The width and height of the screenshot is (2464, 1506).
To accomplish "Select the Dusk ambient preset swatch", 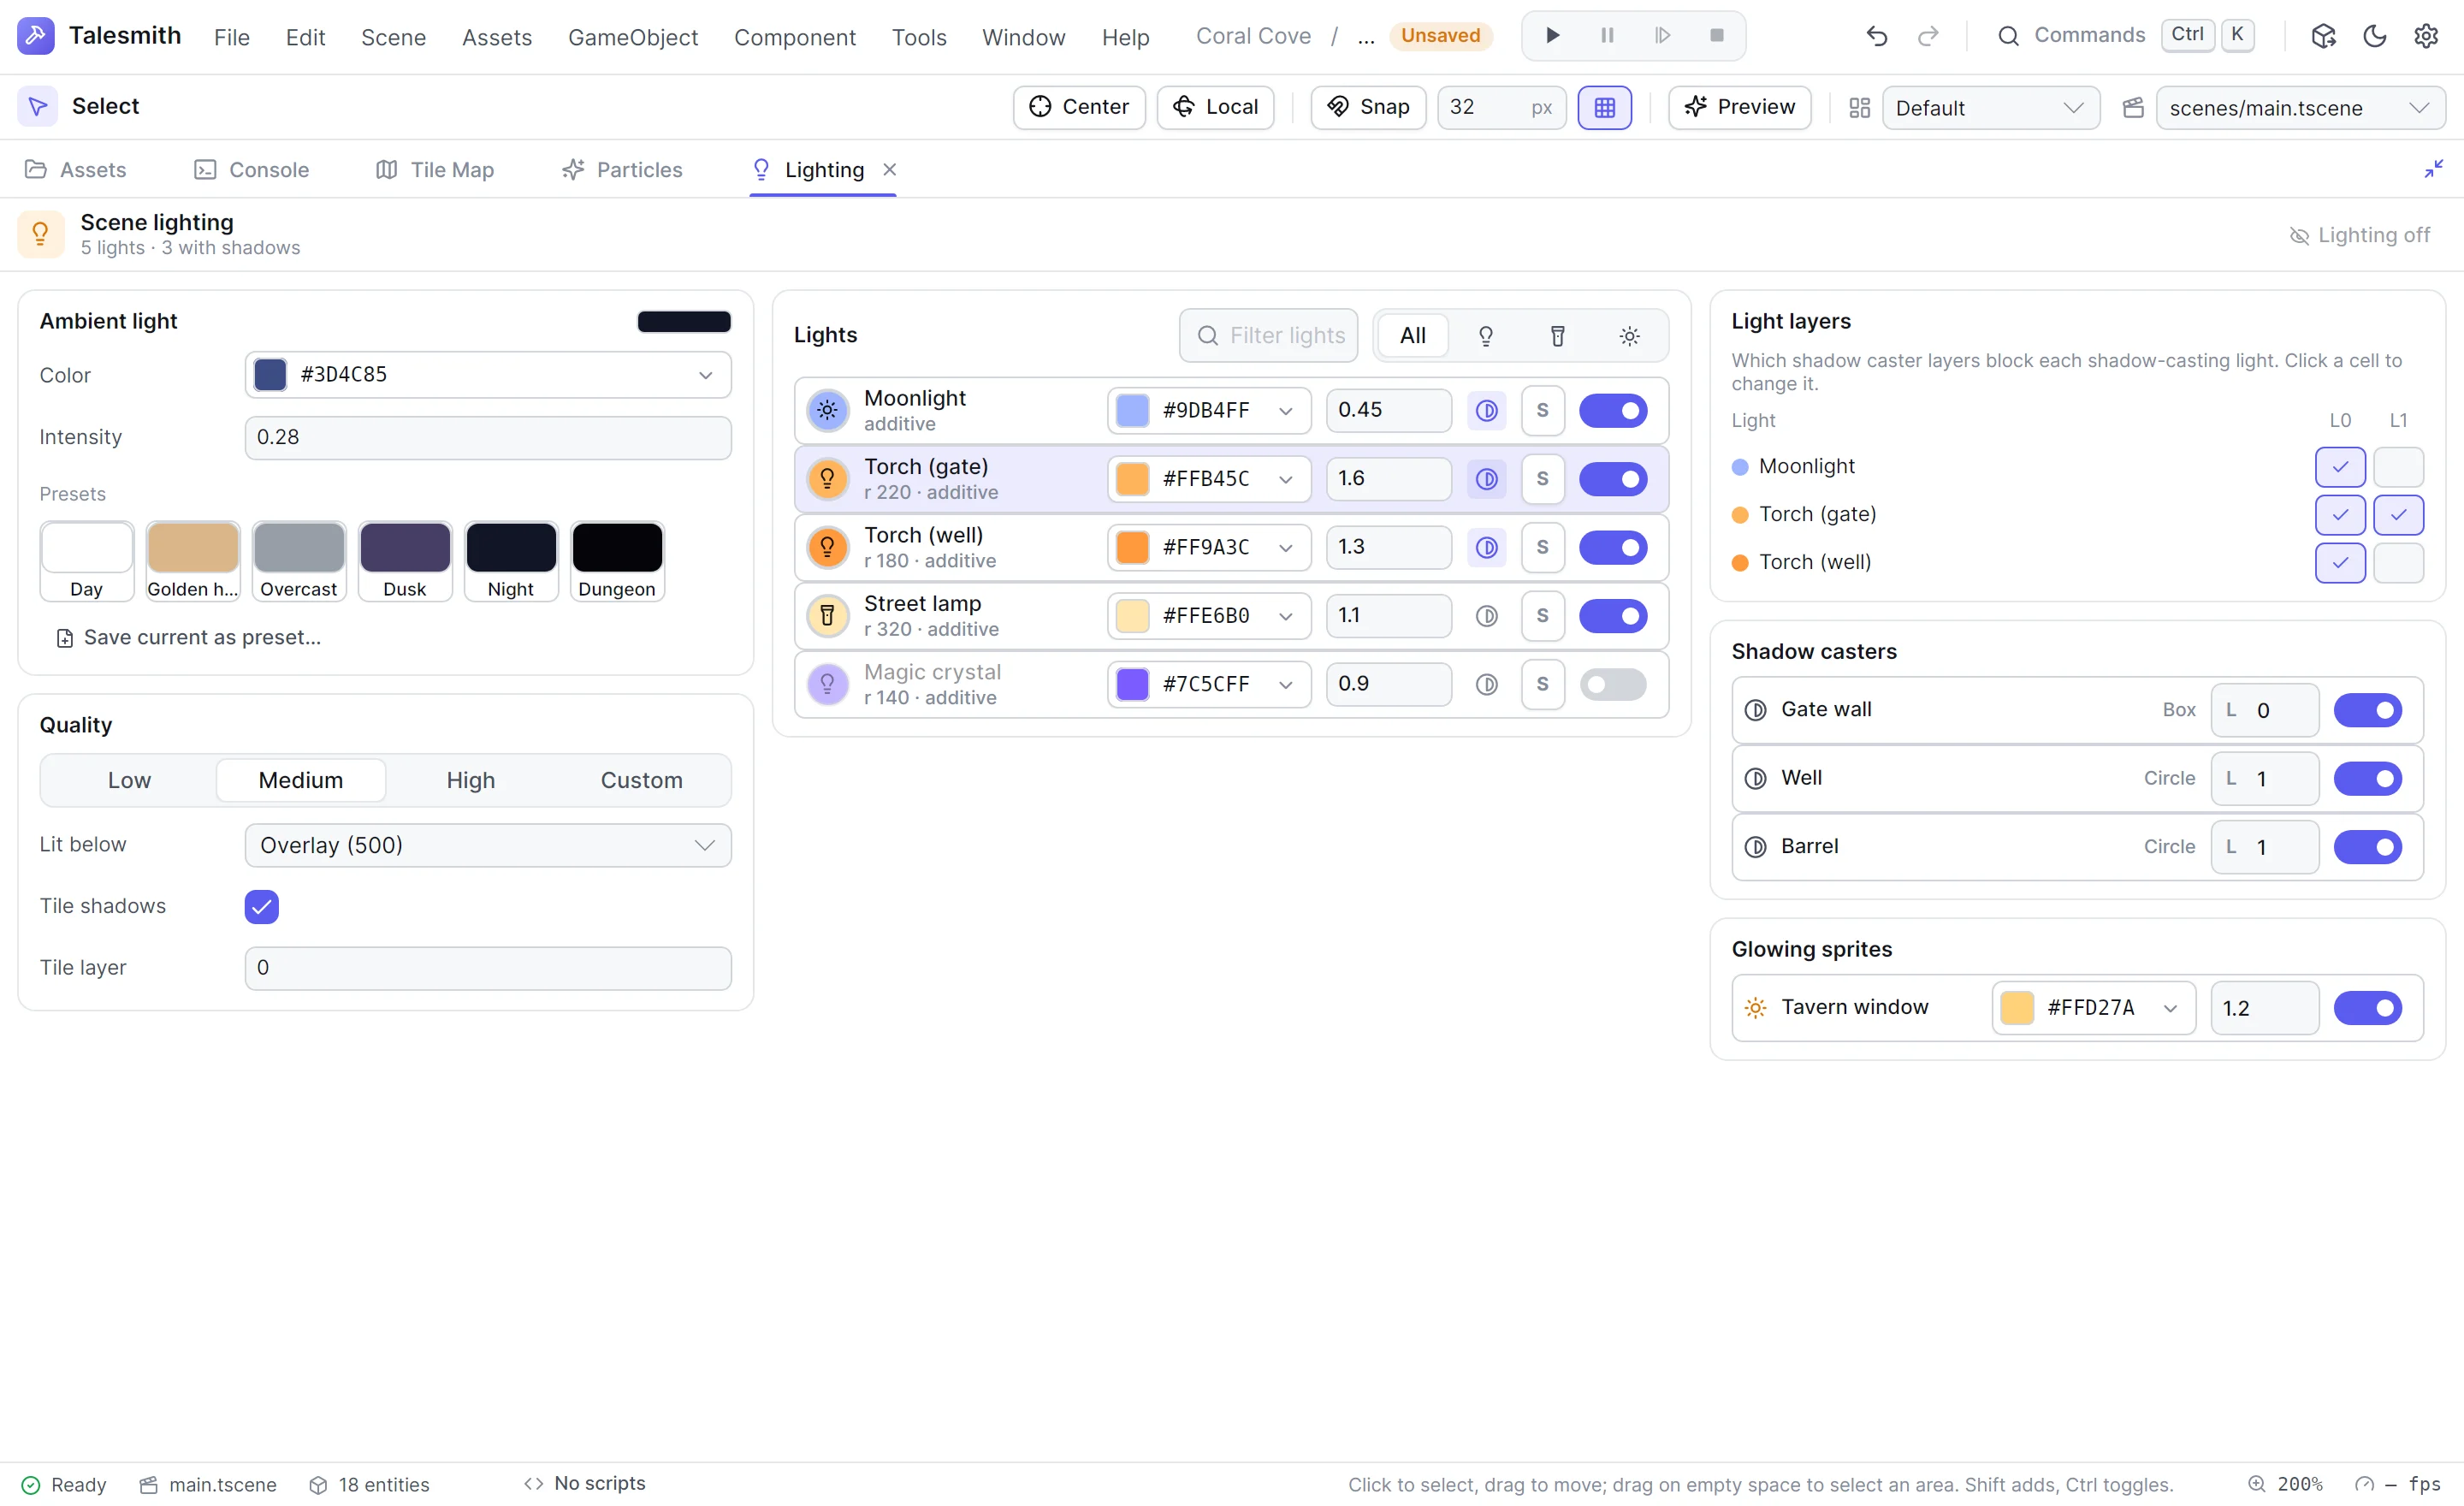I will point(405,561).
